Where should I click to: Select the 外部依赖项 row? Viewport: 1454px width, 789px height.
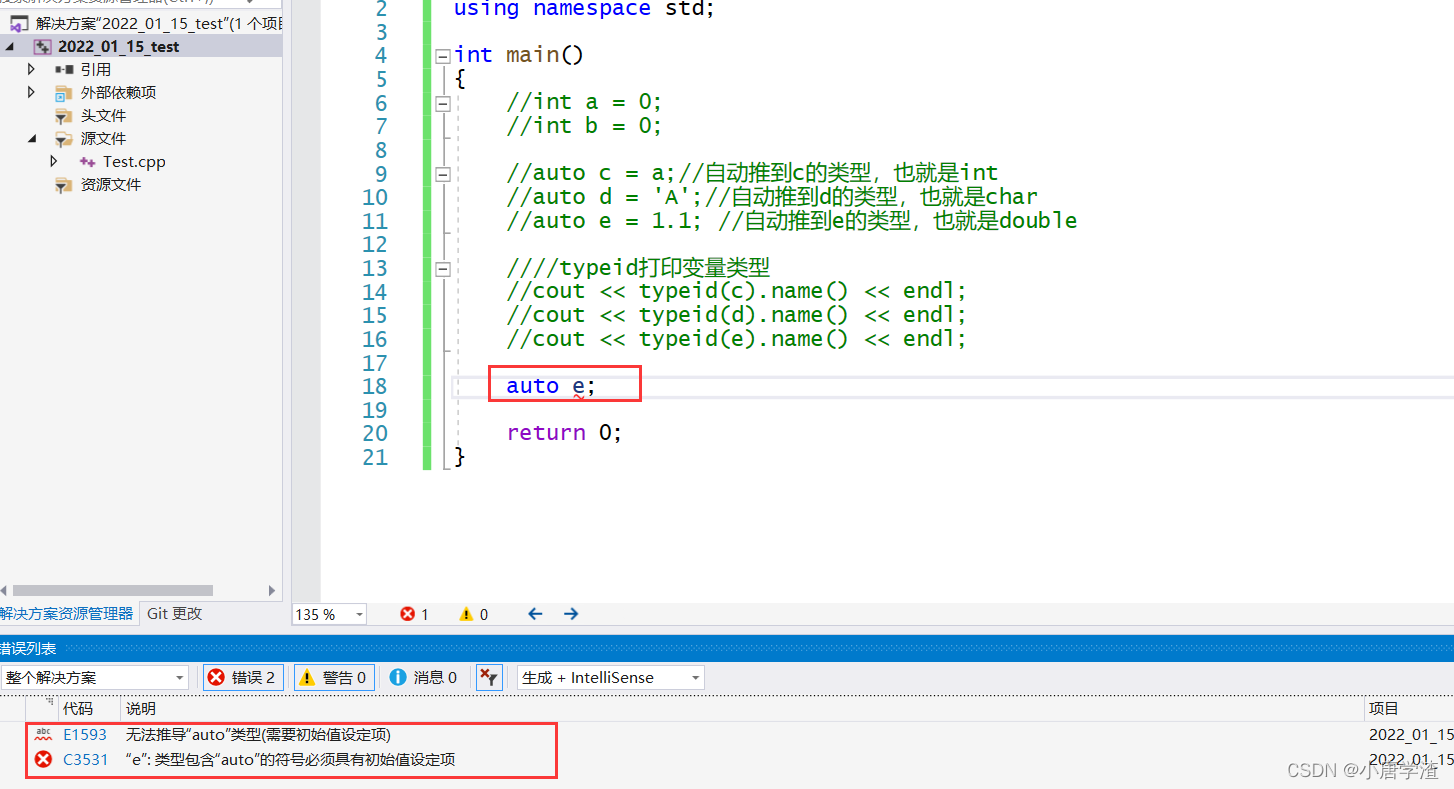point(118,93)
